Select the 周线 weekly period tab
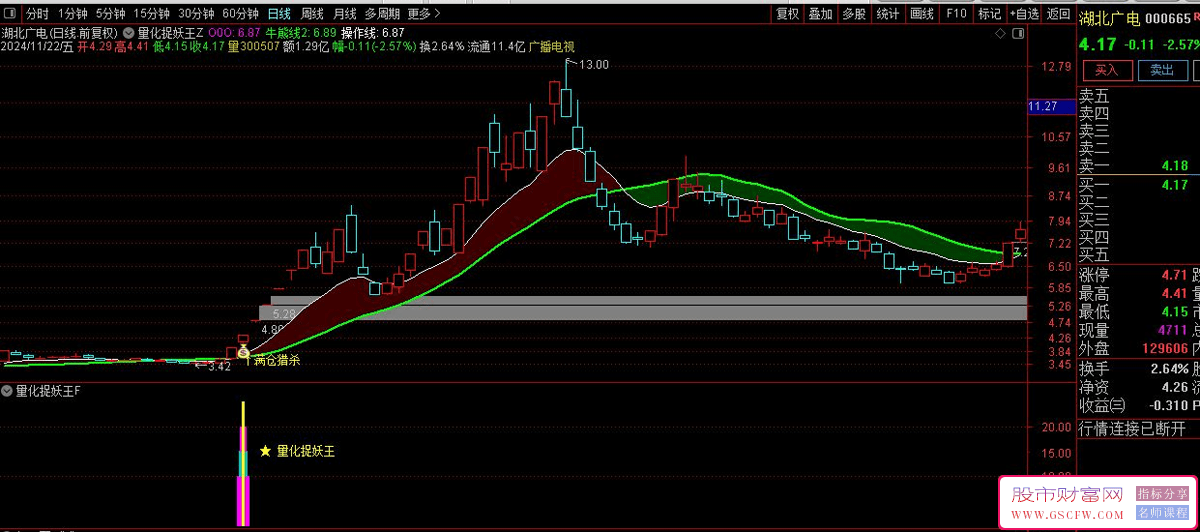Viewport: 1200px width, 532px height. click(312, 14)
